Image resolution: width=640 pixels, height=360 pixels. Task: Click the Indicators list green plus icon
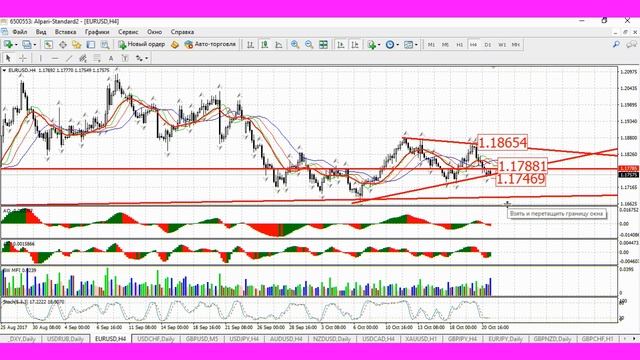(x=371, y=44)
